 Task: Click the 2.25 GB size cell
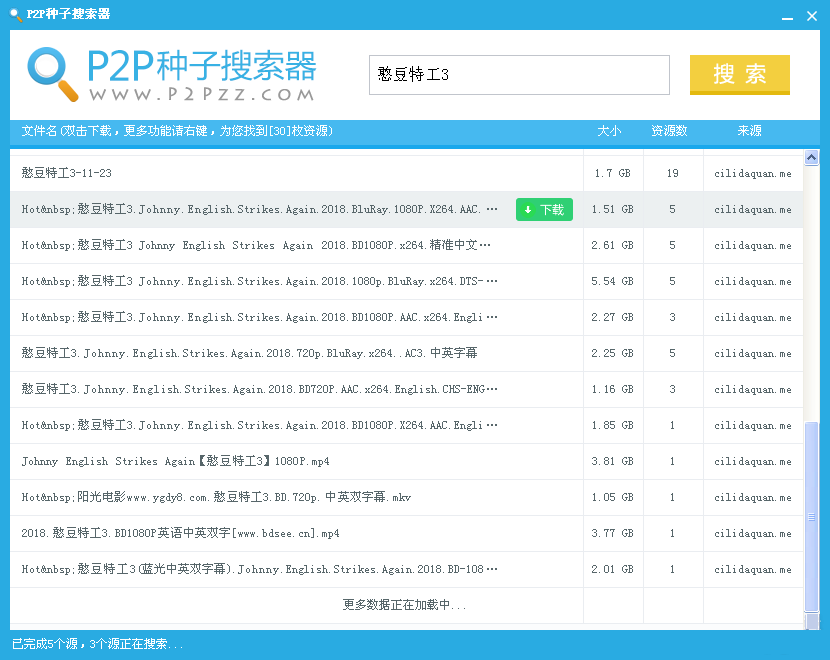(x=613, y=354)
